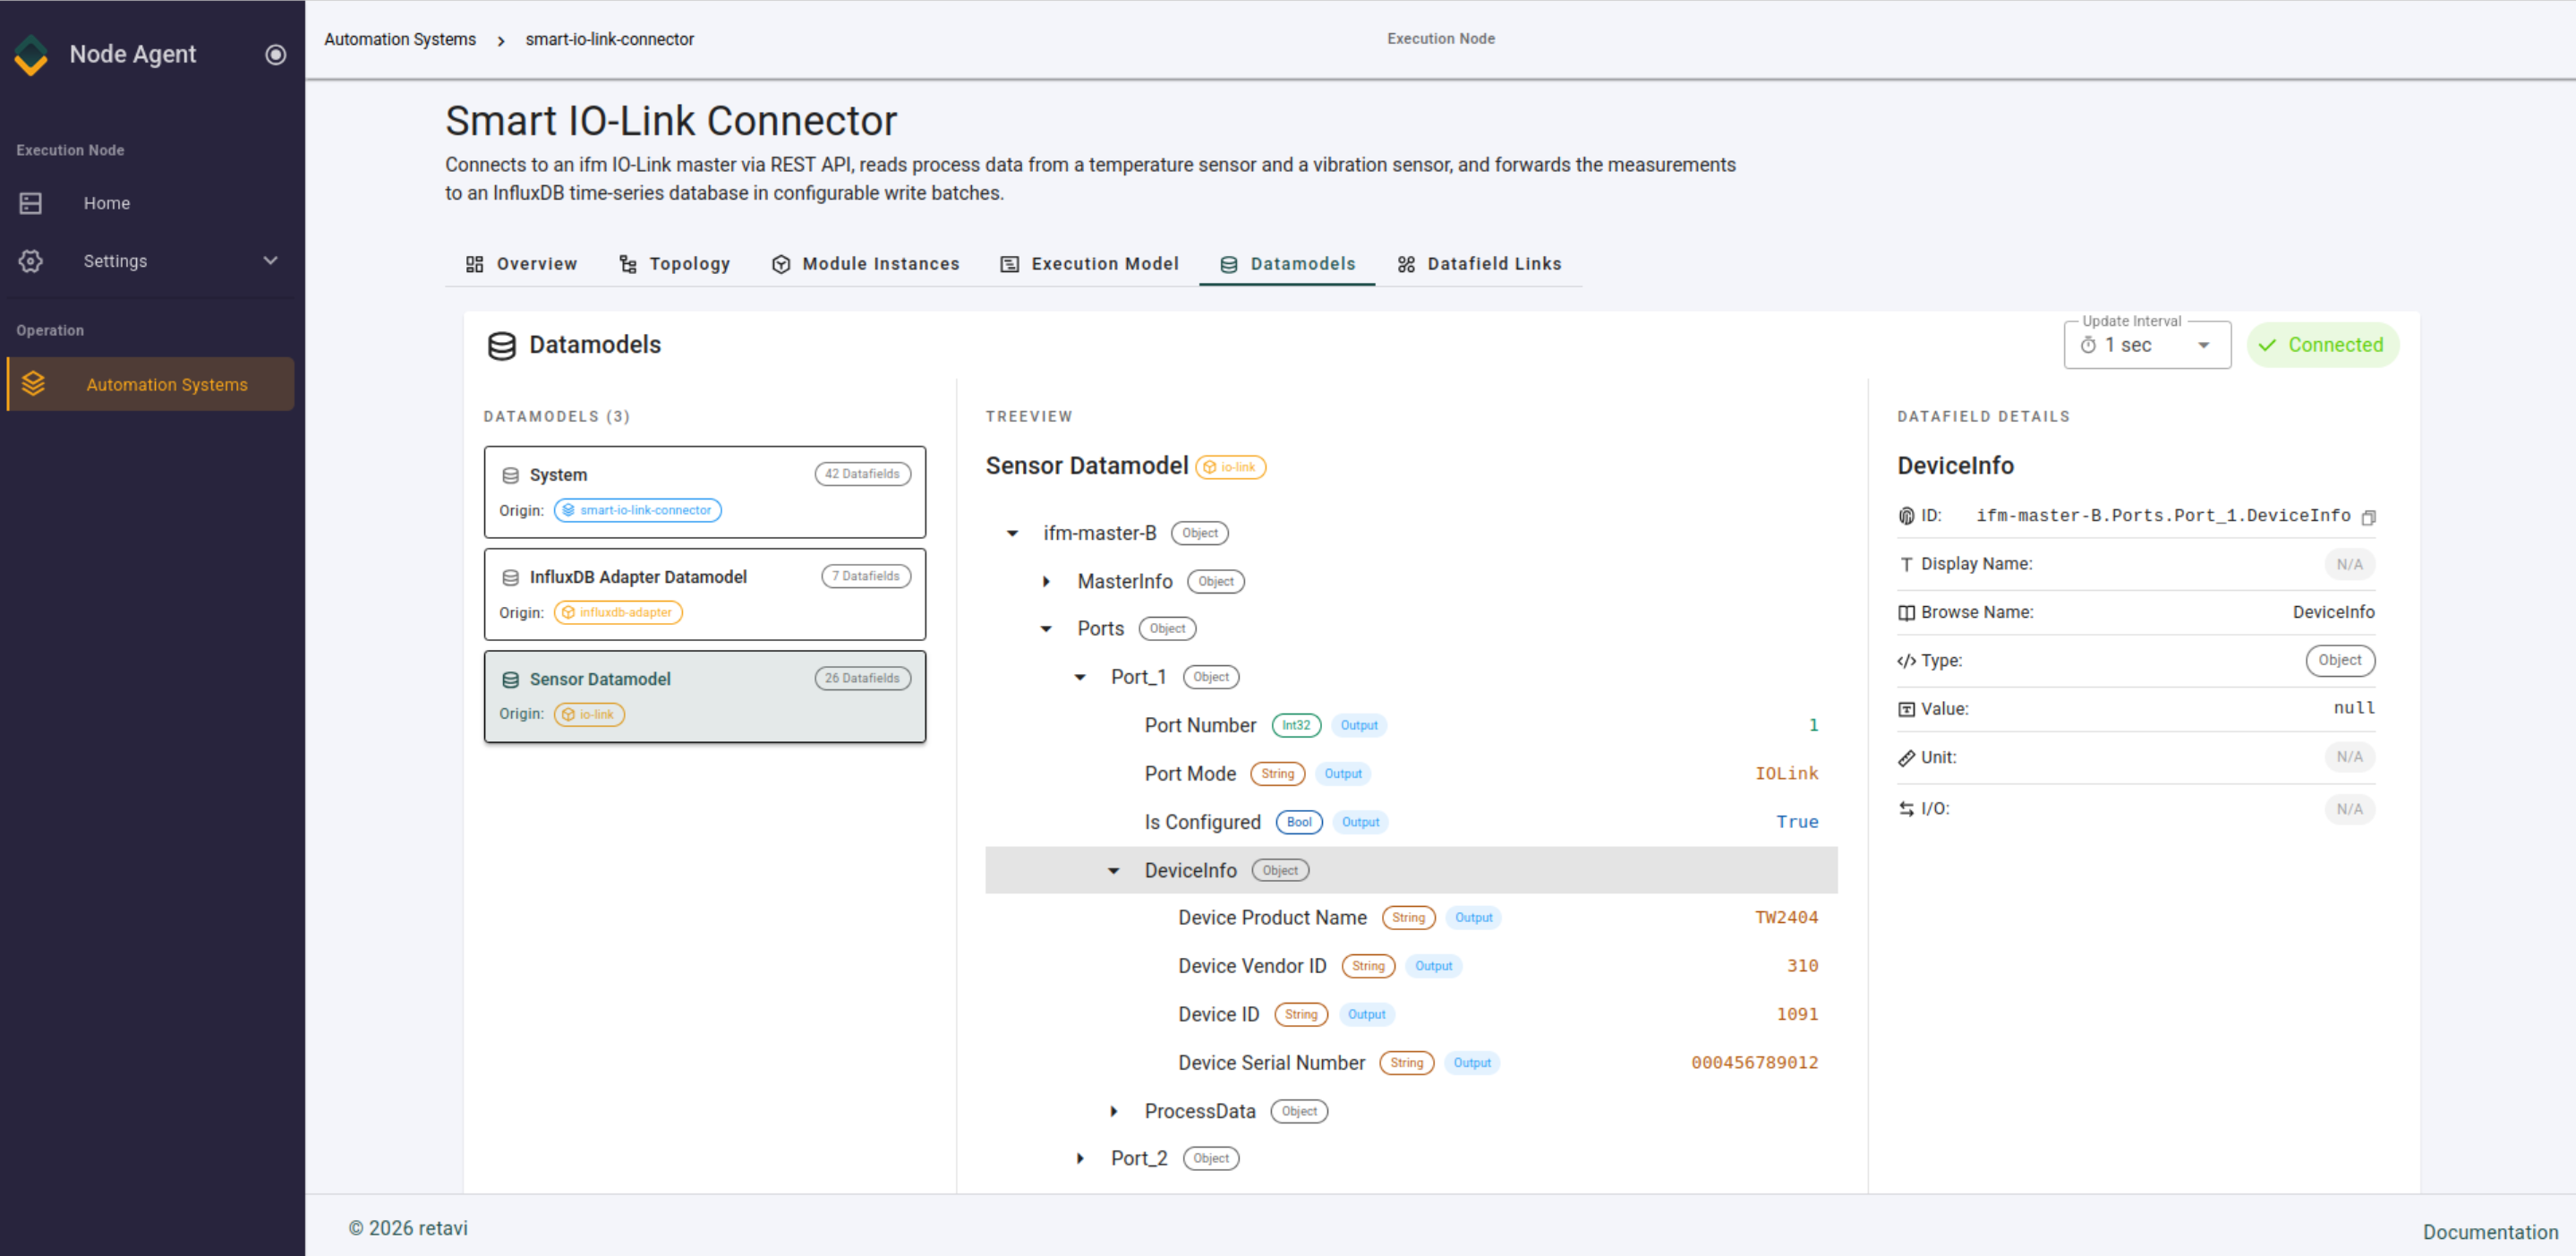Click the fingerprint ID icon
The height and width of the screenshot is (1256, 2576).
tap(1906, 516)
